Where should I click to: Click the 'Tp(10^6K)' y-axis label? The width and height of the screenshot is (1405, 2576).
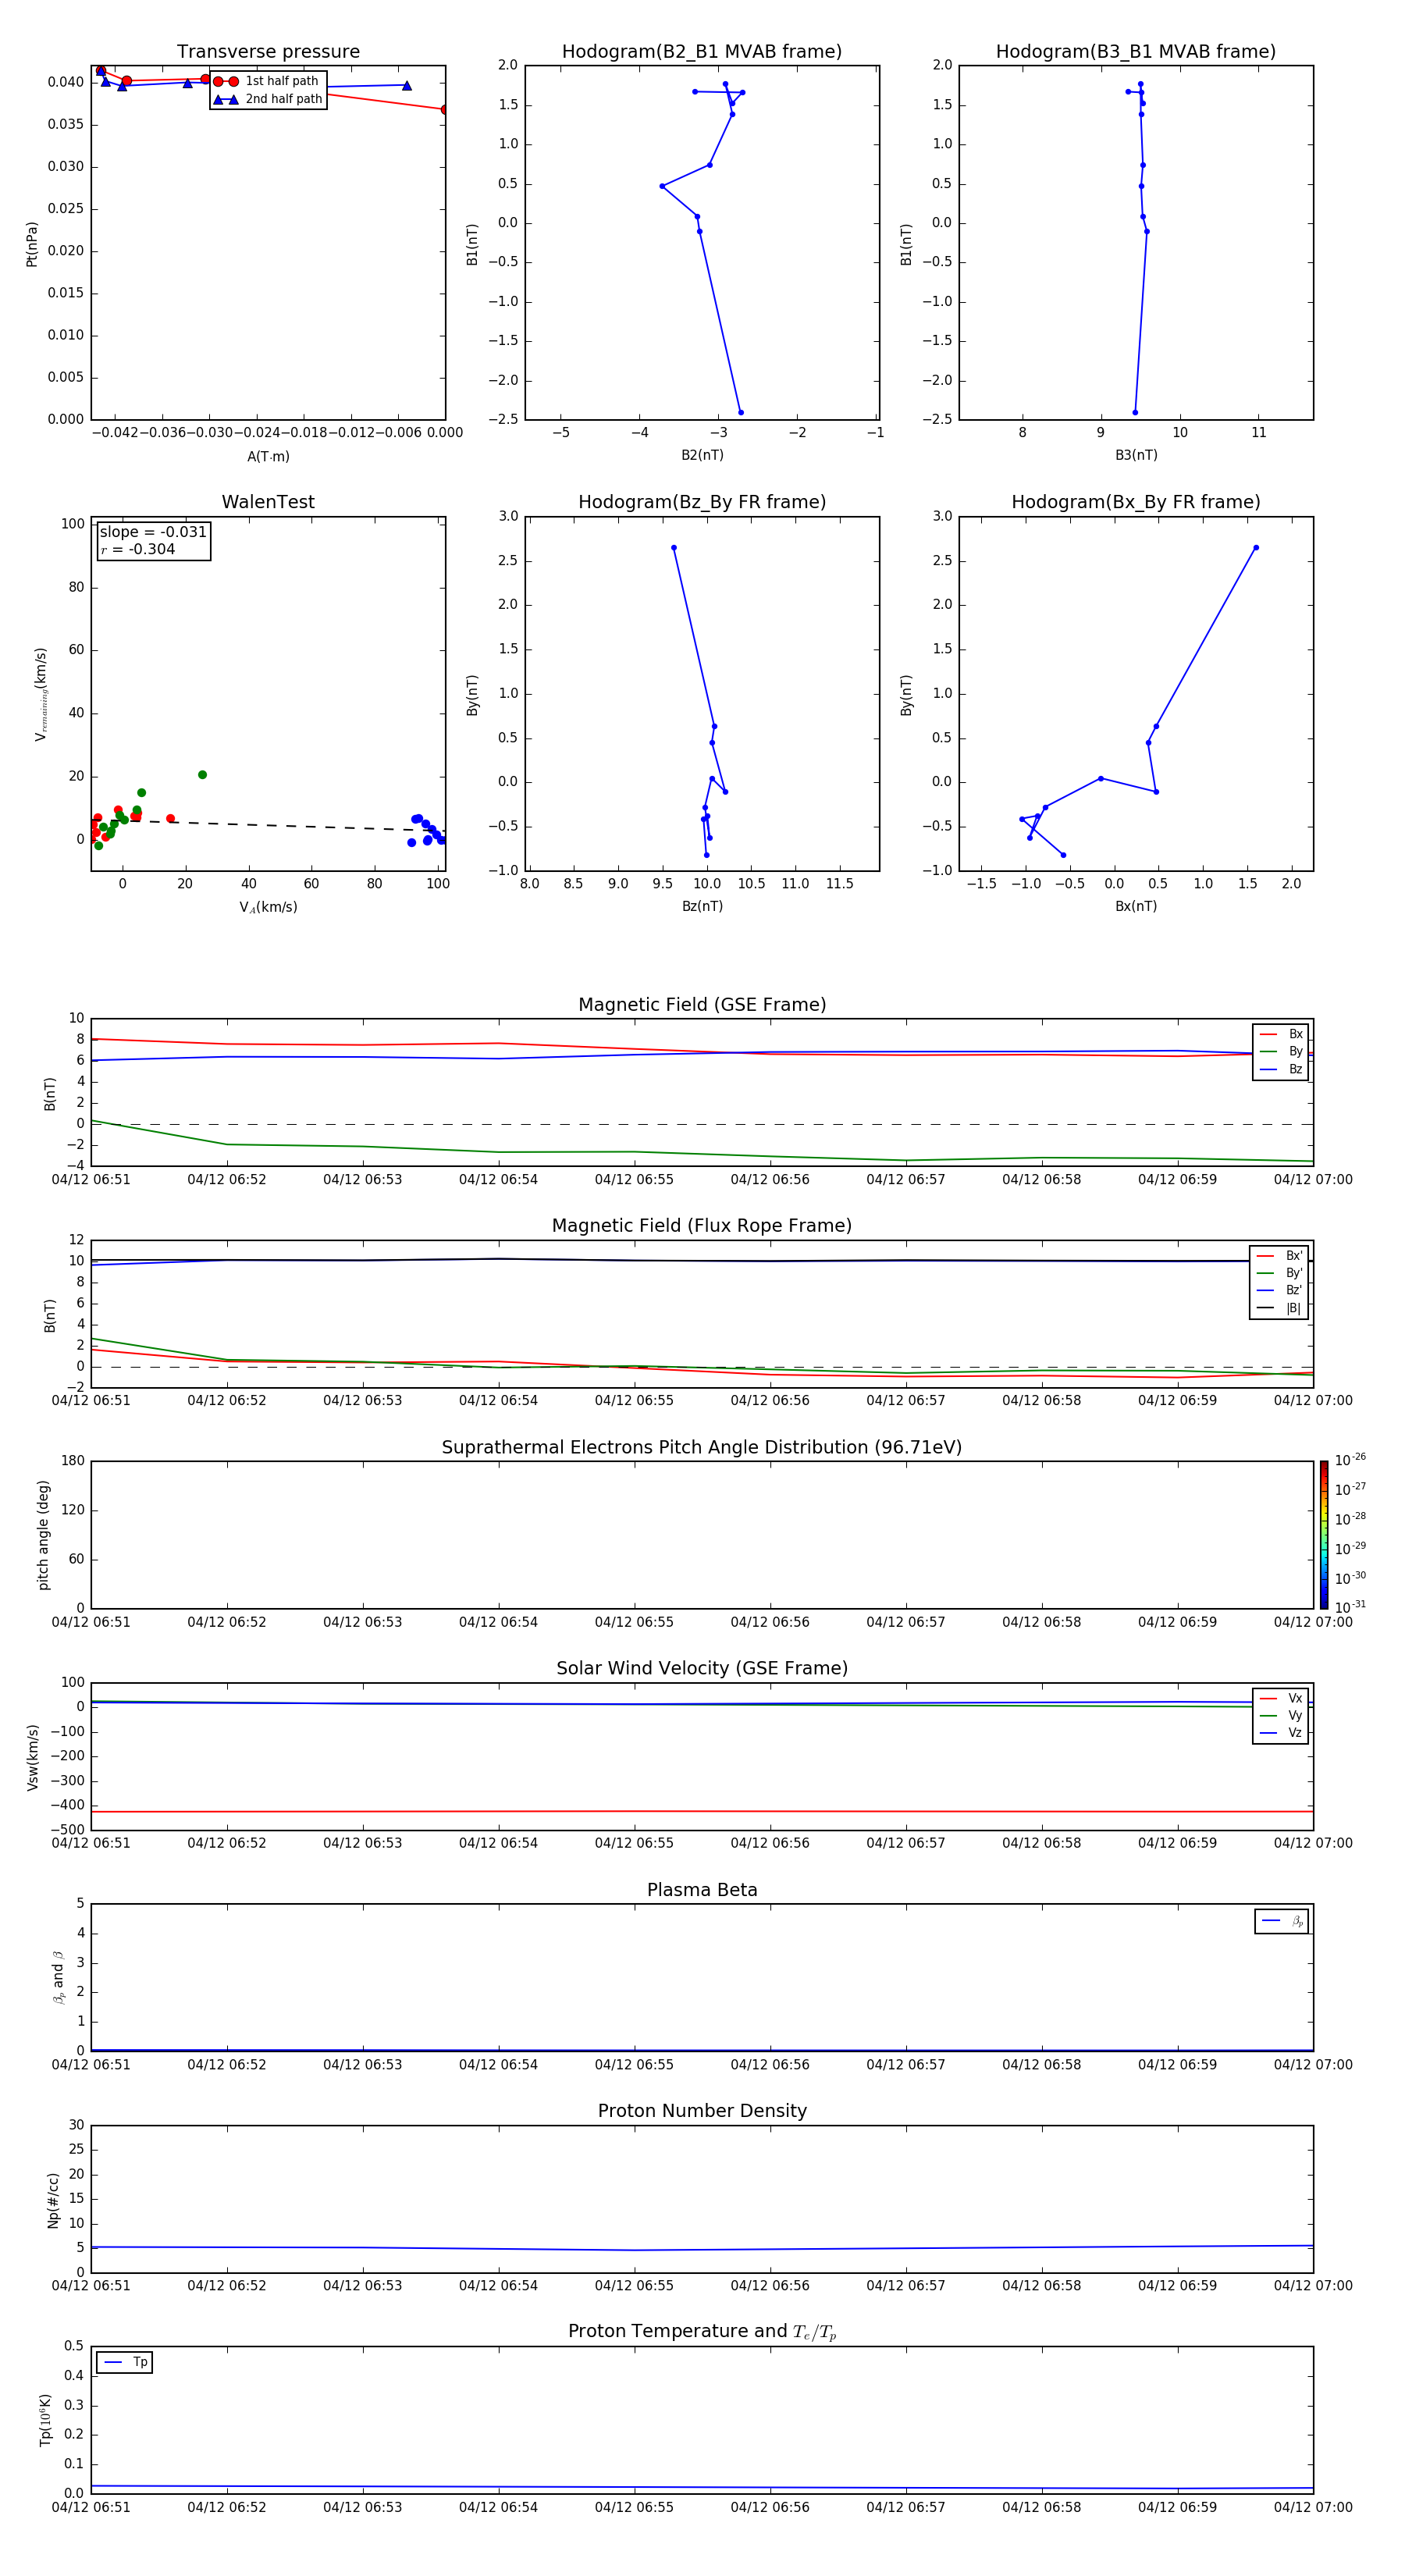45,2420
